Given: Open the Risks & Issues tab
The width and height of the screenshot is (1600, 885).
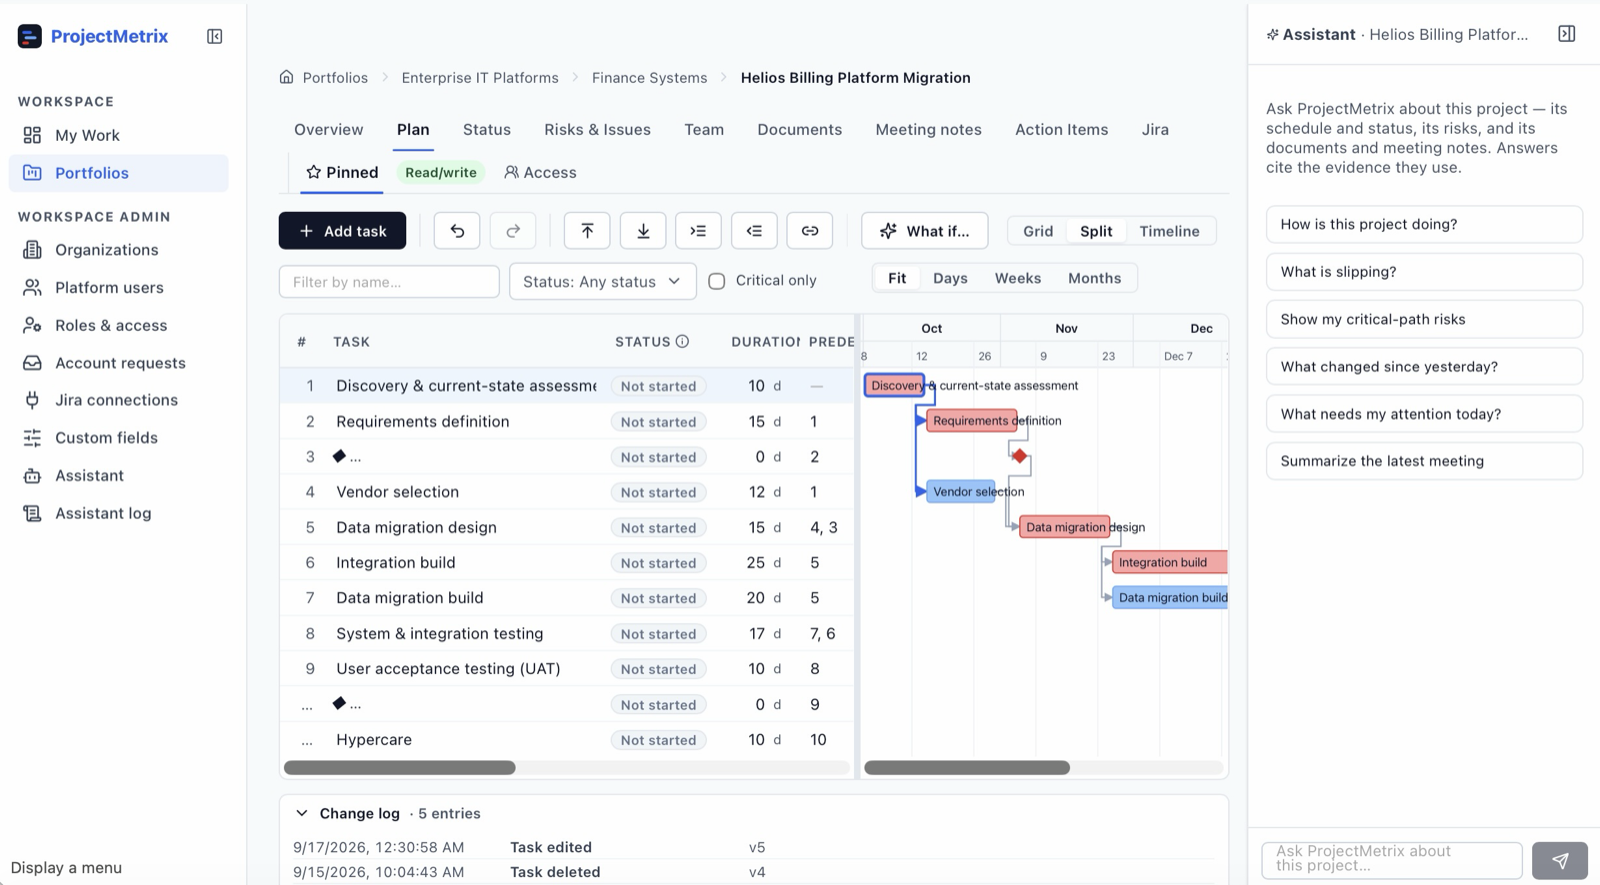Looking at the screenshot, I should pyautogui.click(x=597, y=130).
